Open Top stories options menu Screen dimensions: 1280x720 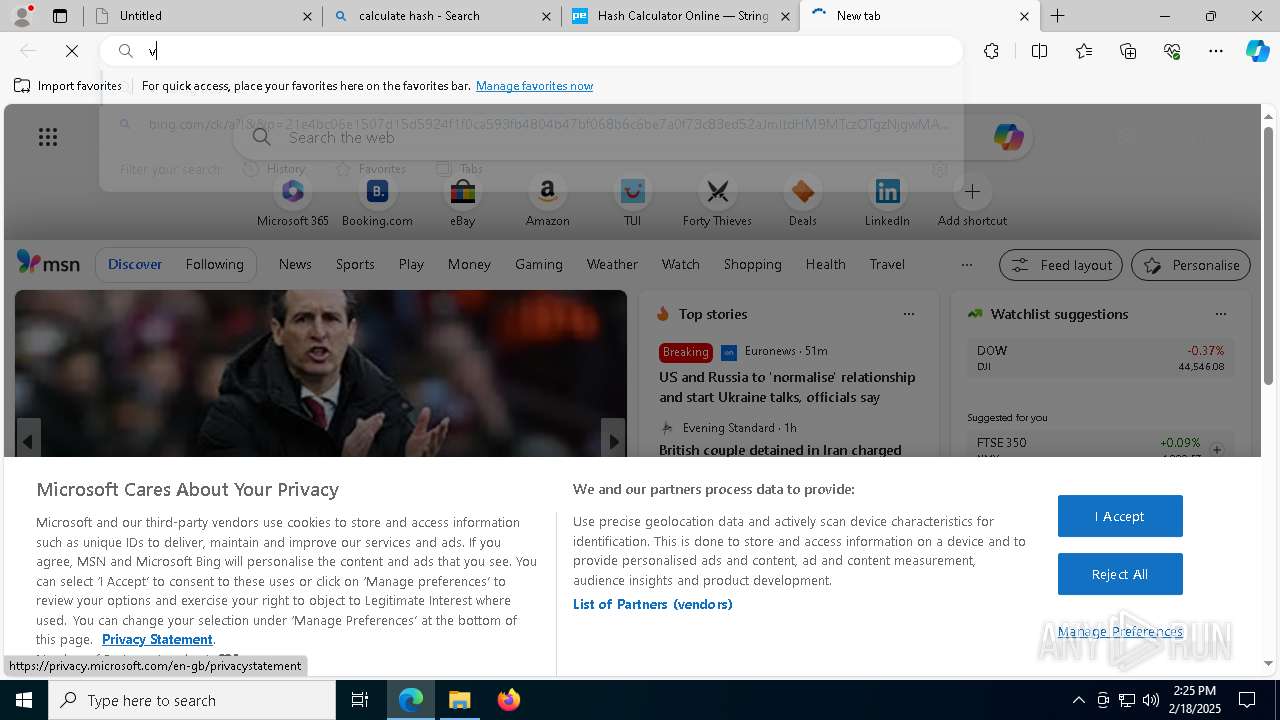click(909, 314)
